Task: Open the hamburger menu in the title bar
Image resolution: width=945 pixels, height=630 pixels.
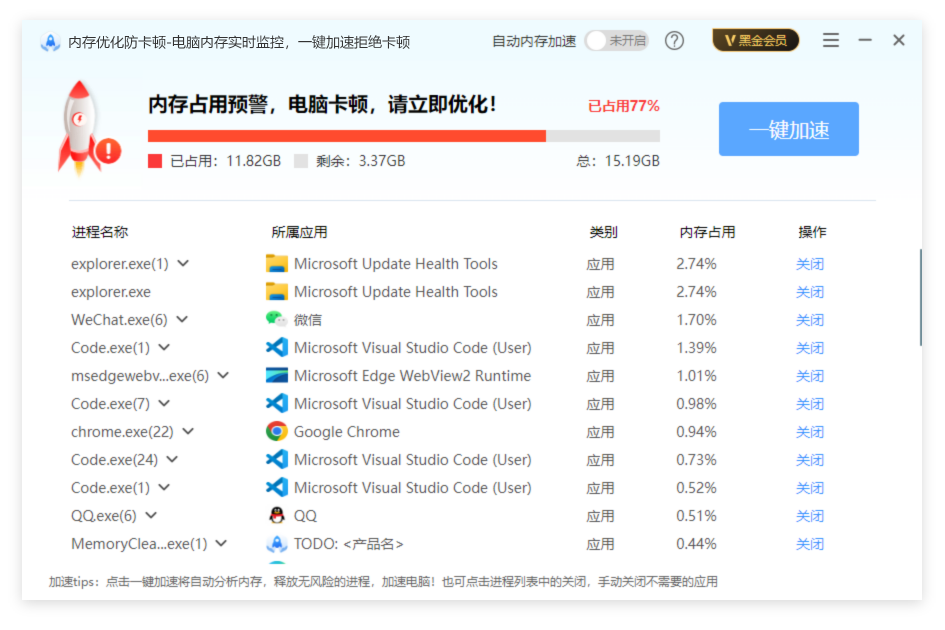Action: [x=830, y=40]
